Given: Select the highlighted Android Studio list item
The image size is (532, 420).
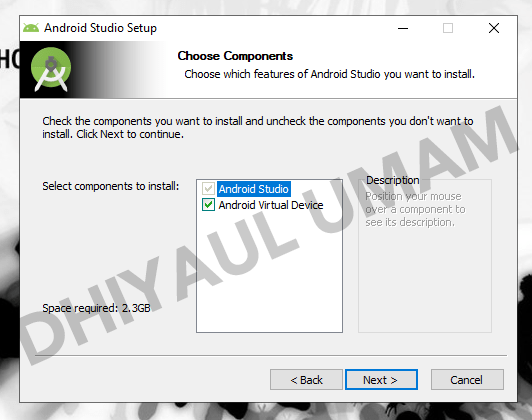Looking at the screenshot, I should click(x=254, y=189).
